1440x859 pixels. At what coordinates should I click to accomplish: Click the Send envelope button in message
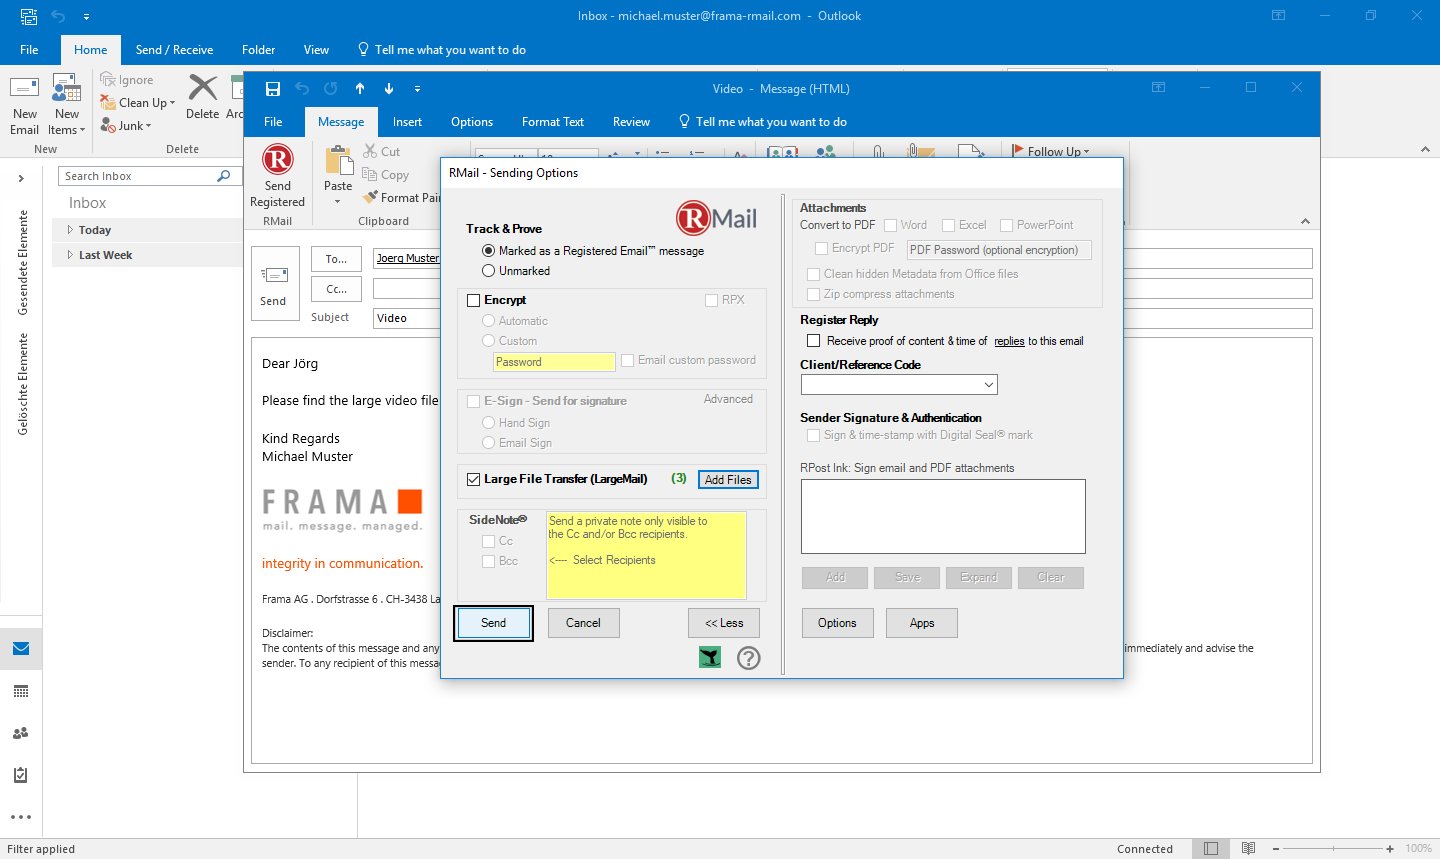click(x=275, y=283)
